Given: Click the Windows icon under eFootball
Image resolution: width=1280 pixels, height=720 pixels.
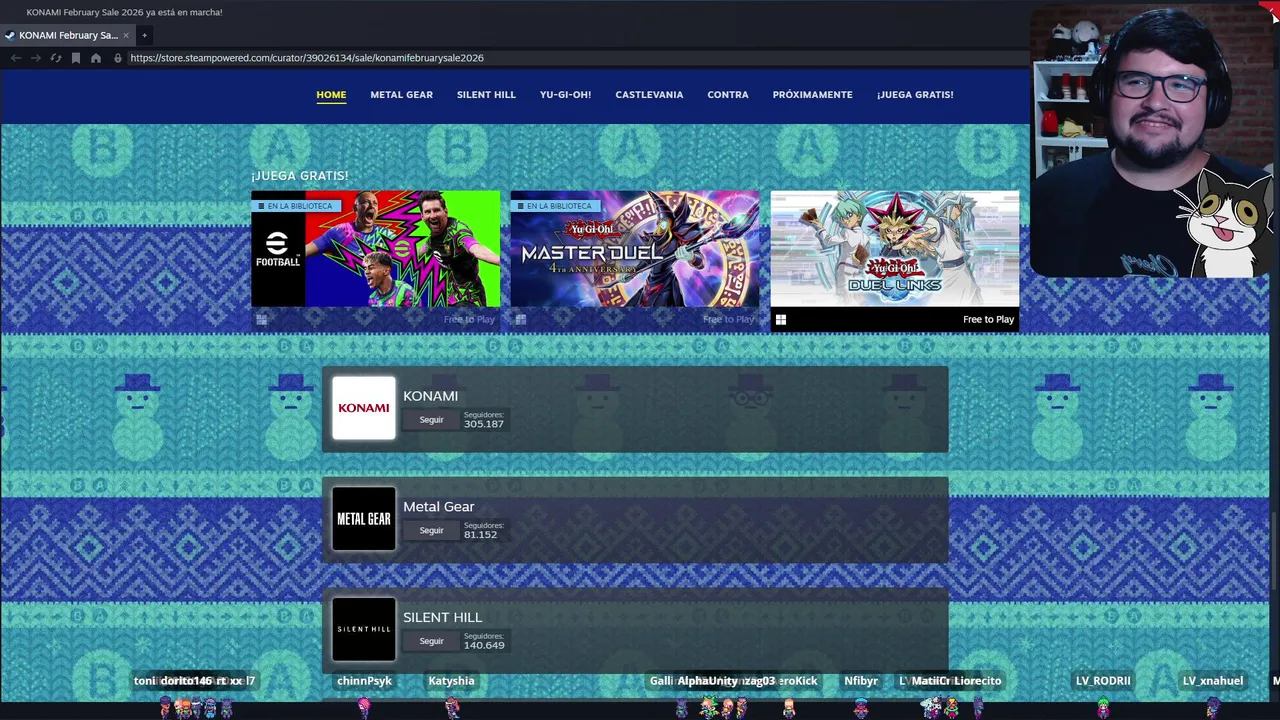Looking at the screenshot, I should pos(261,320).
